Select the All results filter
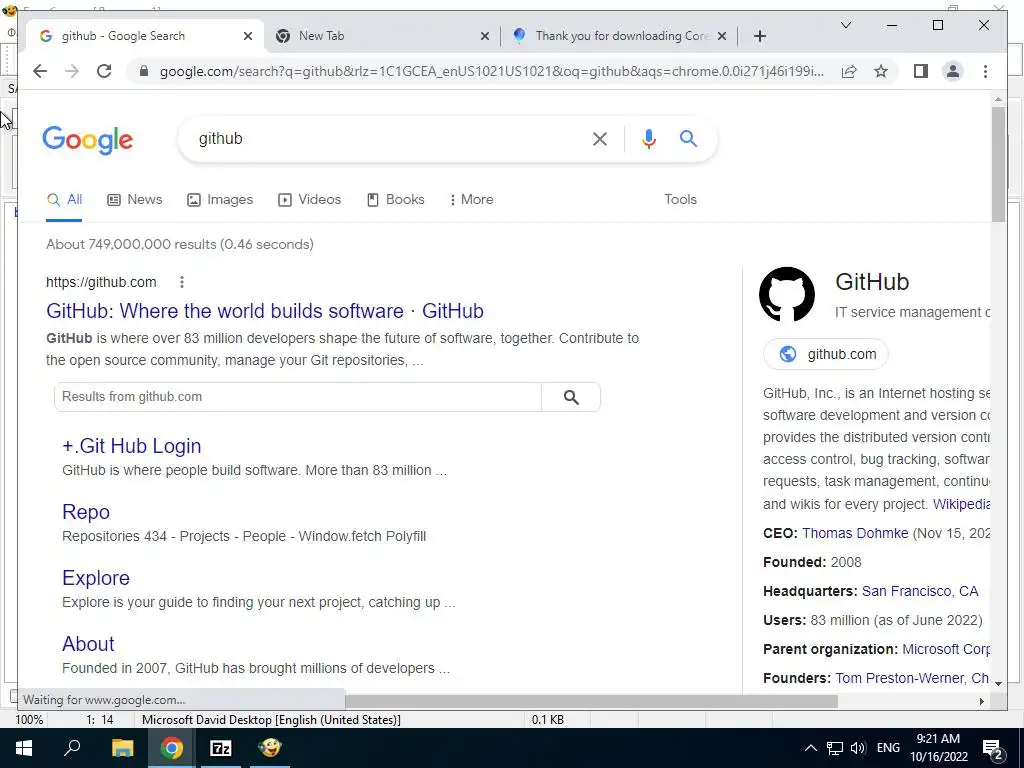Image resolution: width=1024 pixels, height=768 pixels. click(64, 200)
